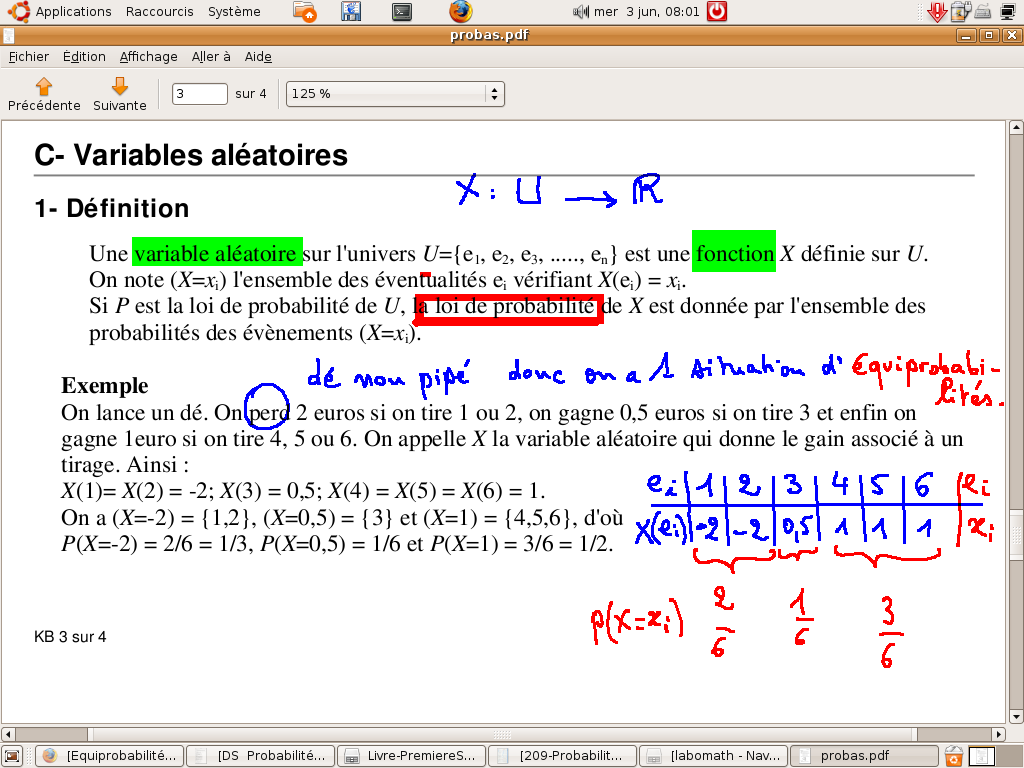Go to previous page with Précédente arrow

coord(43,94)
